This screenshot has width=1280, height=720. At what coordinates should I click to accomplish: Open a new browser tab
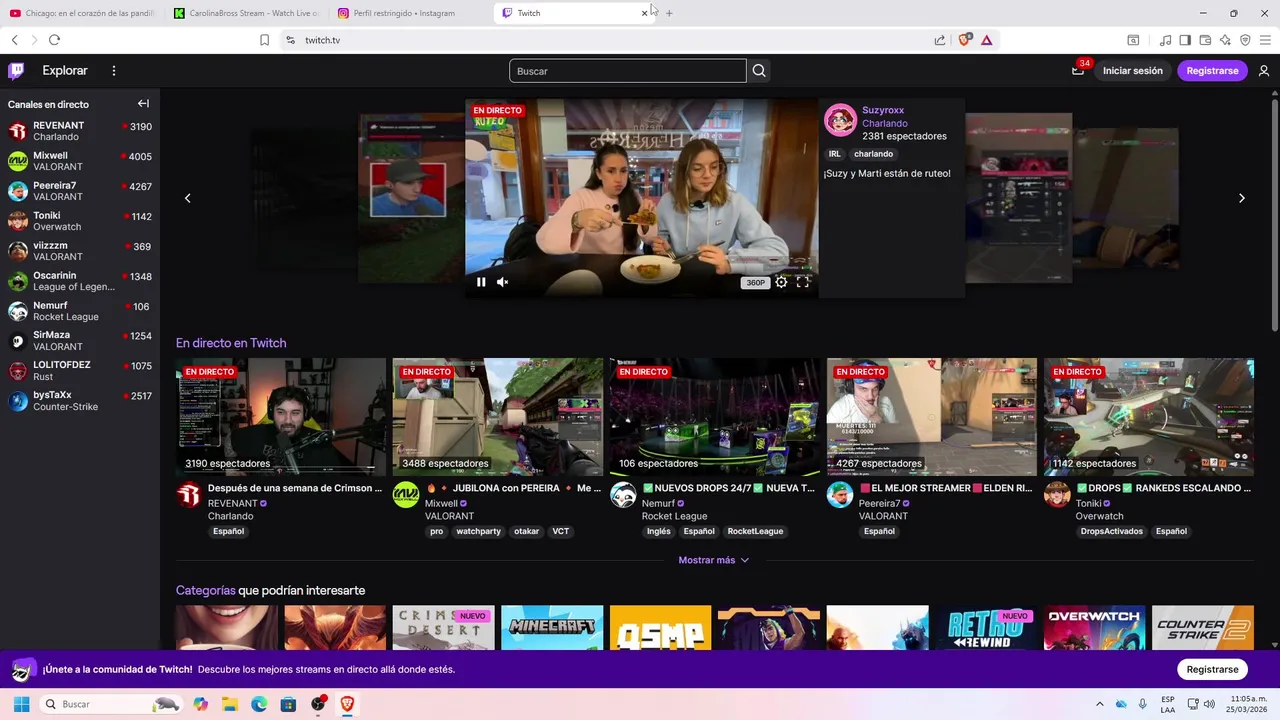pos(669,13)
